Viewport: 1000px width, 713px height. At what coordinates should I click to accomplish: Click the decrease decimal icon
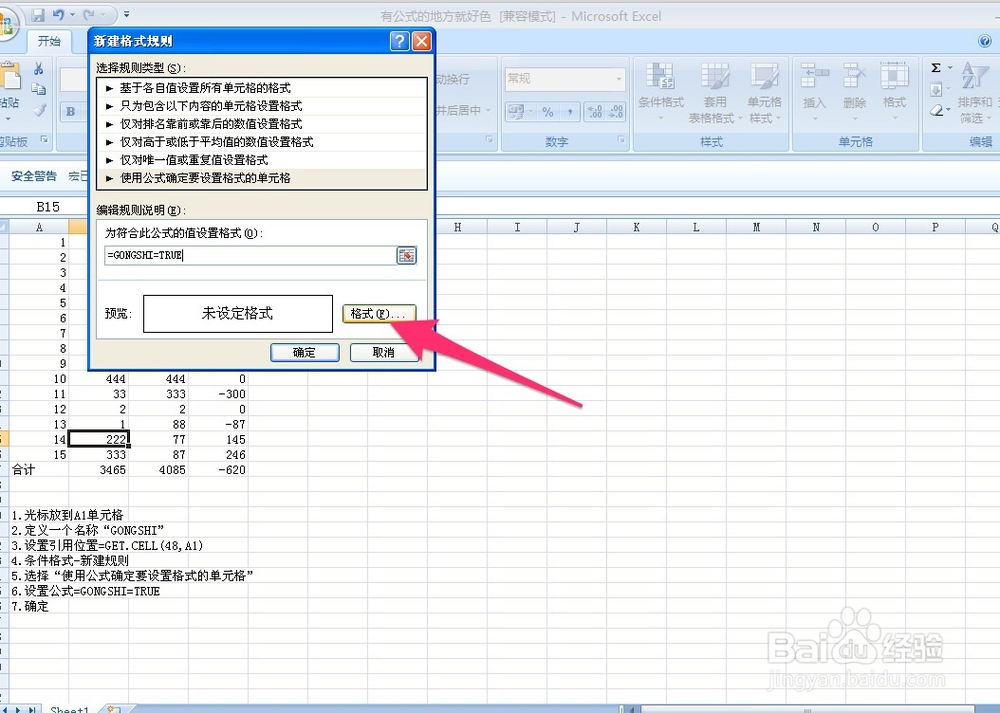[615, 112]
